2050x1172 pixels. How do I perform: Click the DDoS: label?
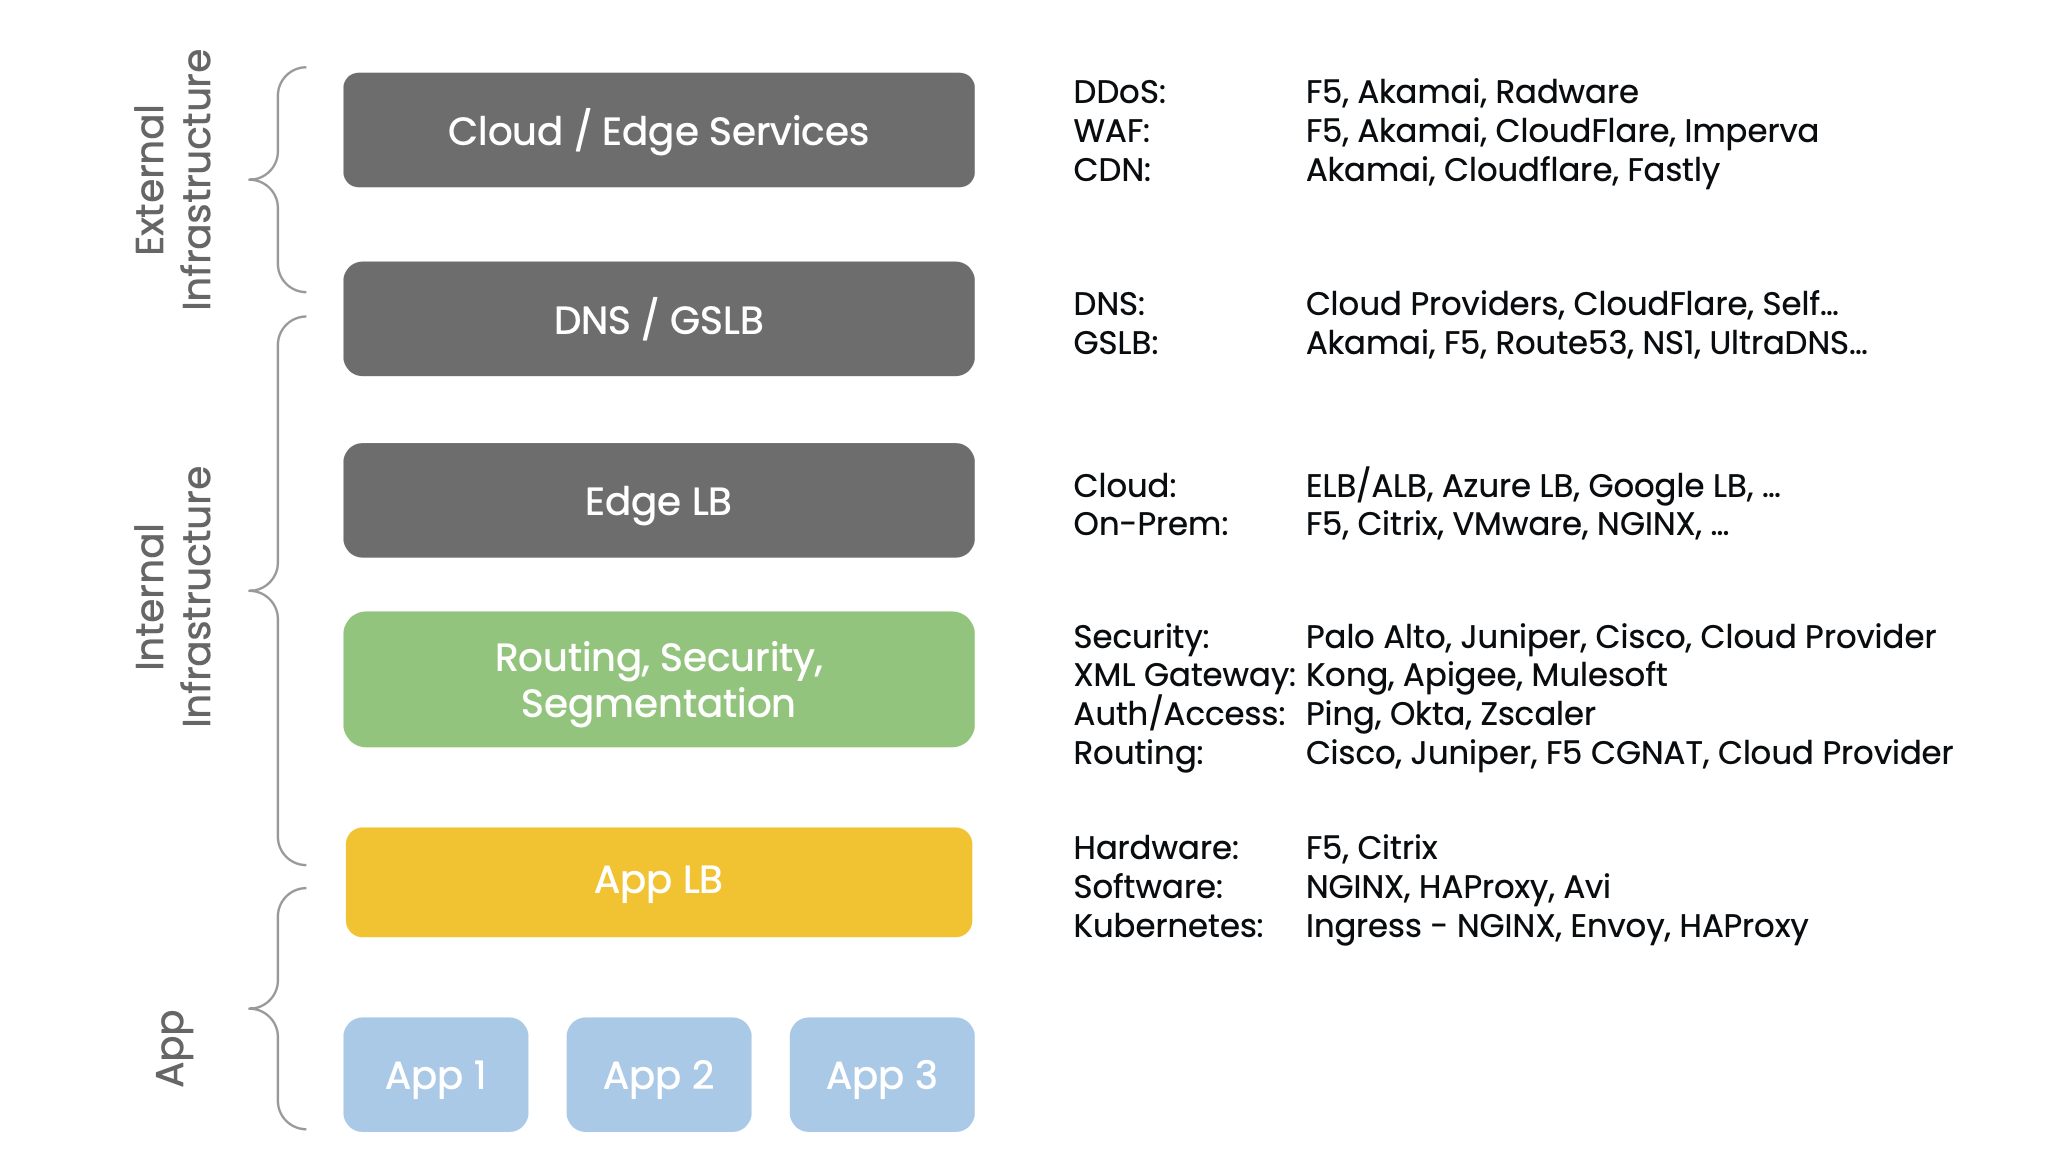click(x=1119, y=92)
